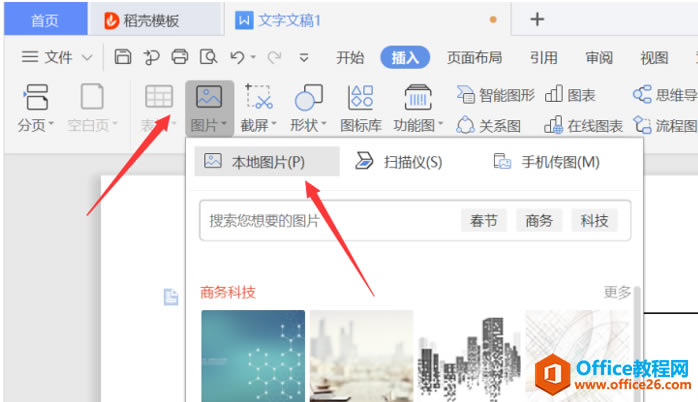Open the 审阅 ribbon tab
The width and height of the screenshot is (698, 402).
point(599,58)
